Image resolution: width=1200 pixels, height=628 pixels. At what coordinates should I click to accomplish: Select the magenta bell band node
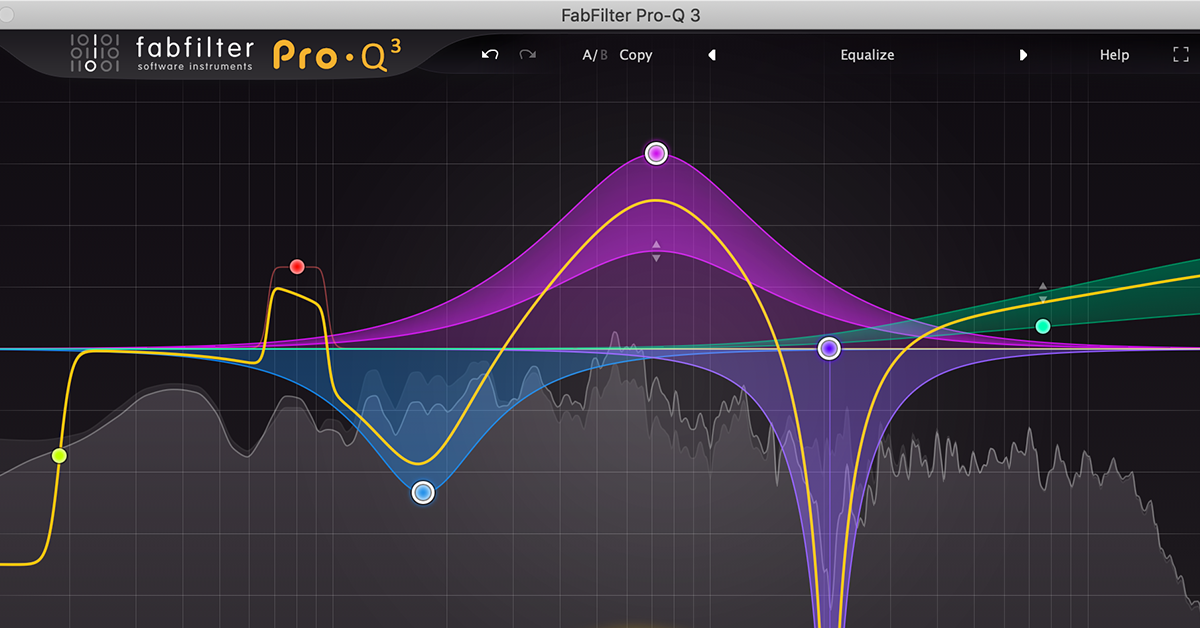coord(656,153)
